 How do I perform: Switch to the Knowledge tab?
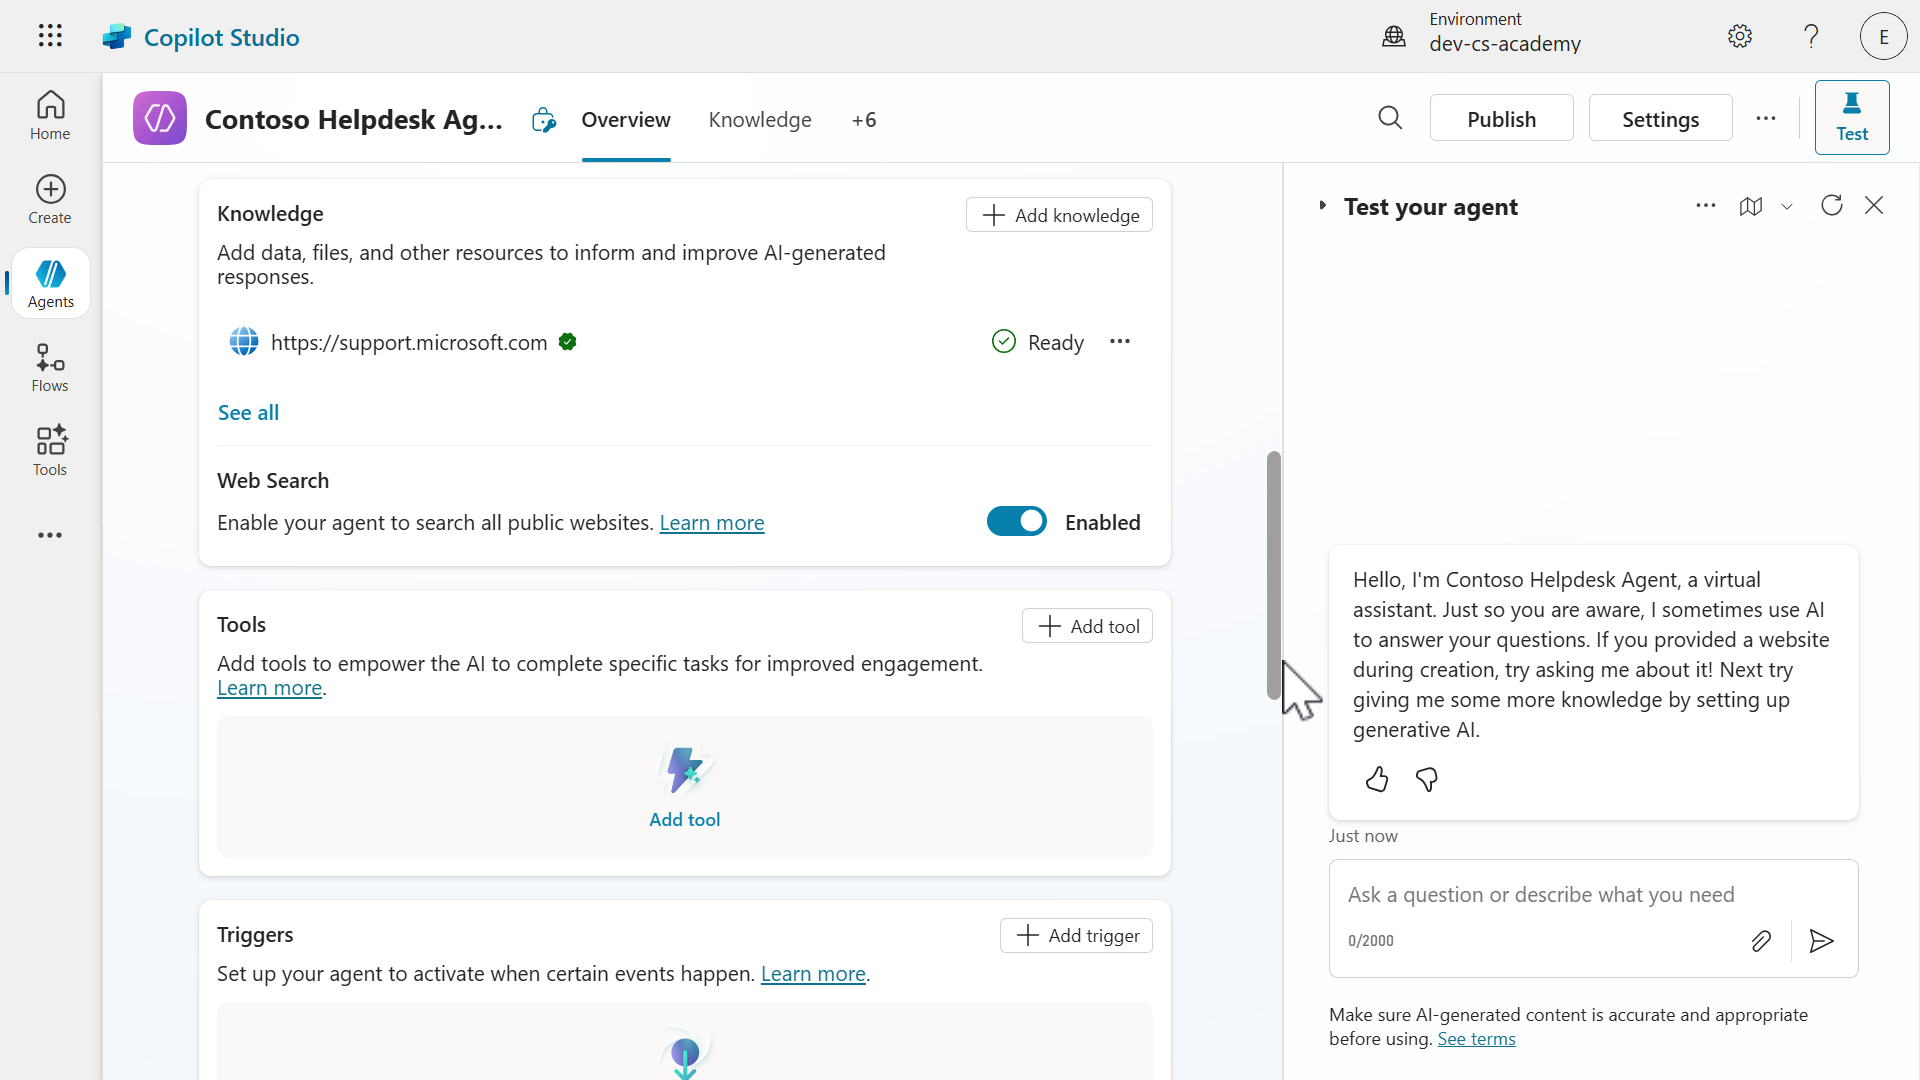pyautogui.click(x=759, y=120)
